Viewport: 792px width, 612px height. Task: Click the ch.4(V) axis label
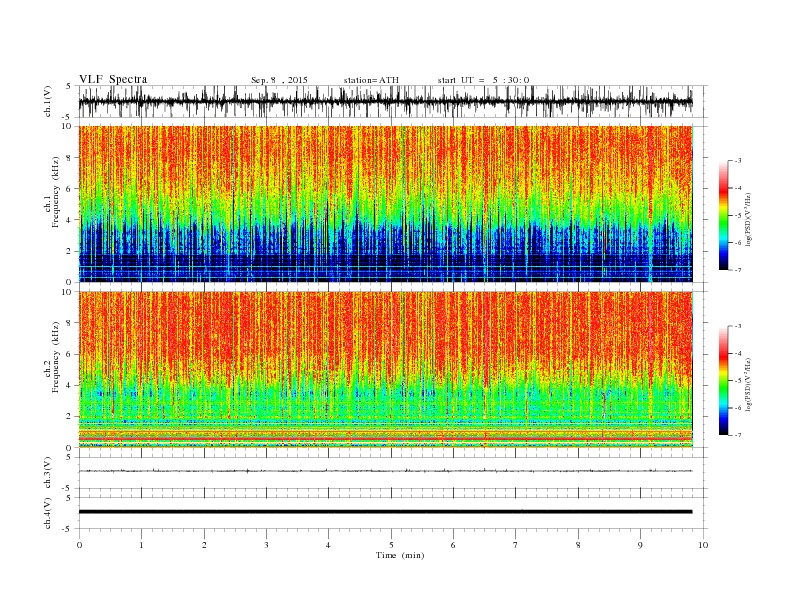(x=48, y=513)
